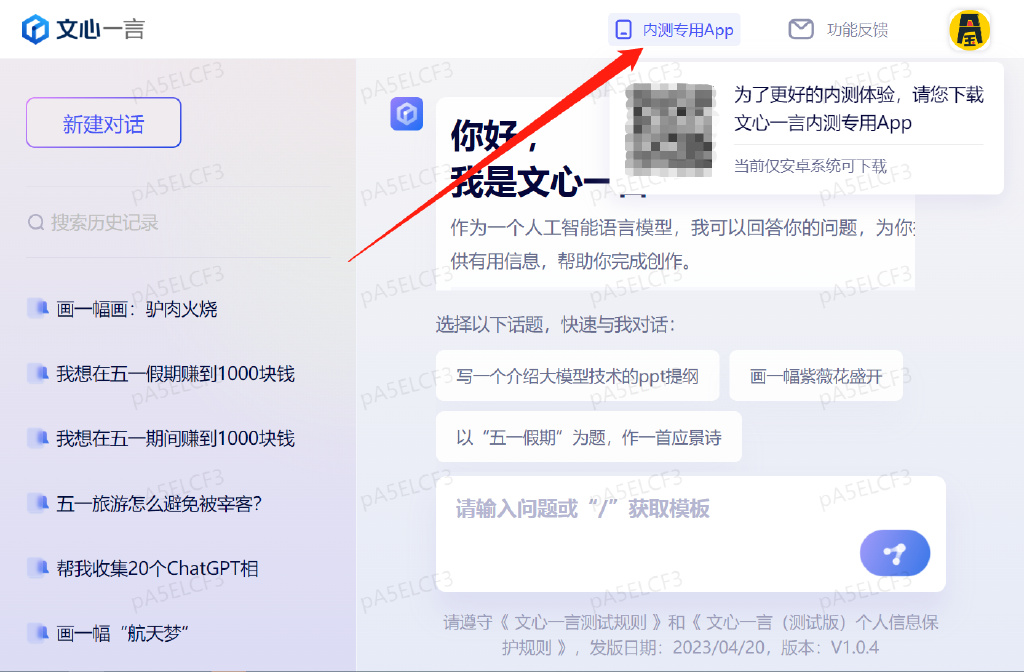Open history item 五一旅游怎么避免被宰客?
Screen dimensions: 1024x672
159,504
